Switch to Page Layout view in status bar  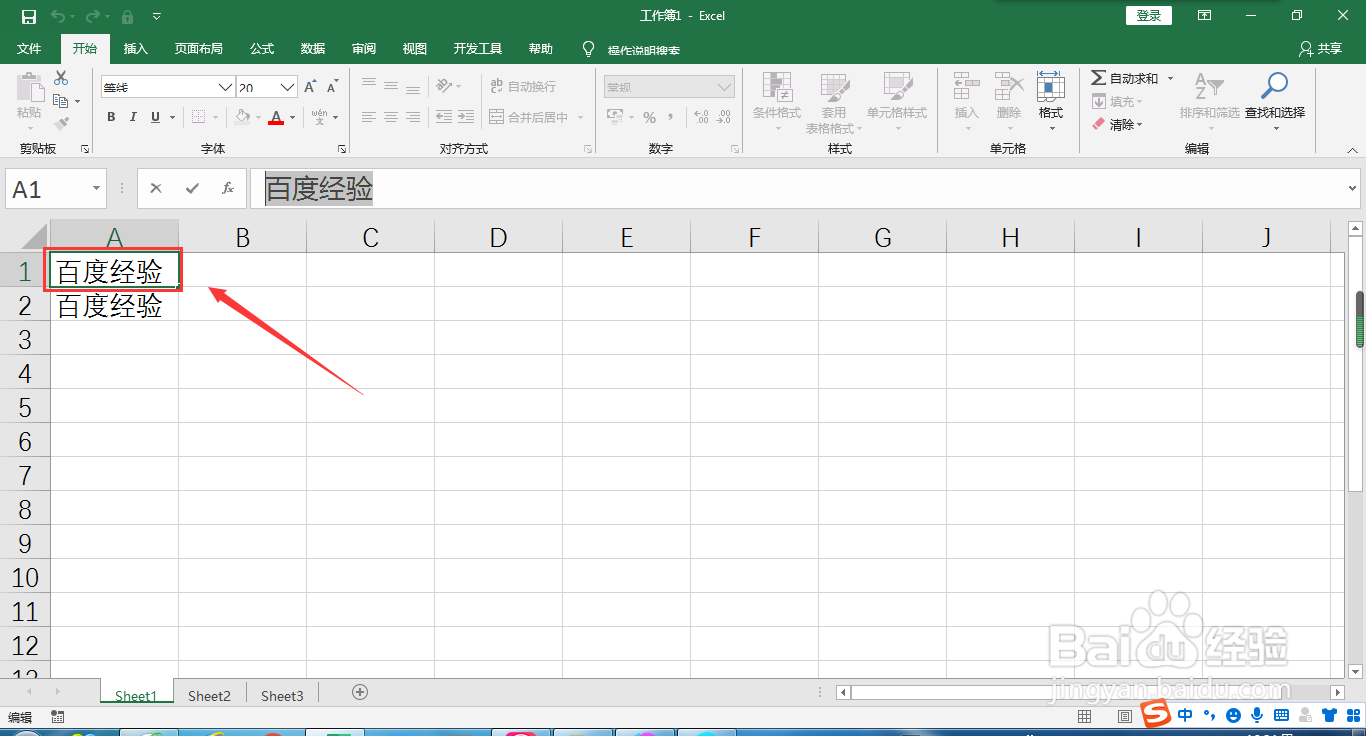1126,717
